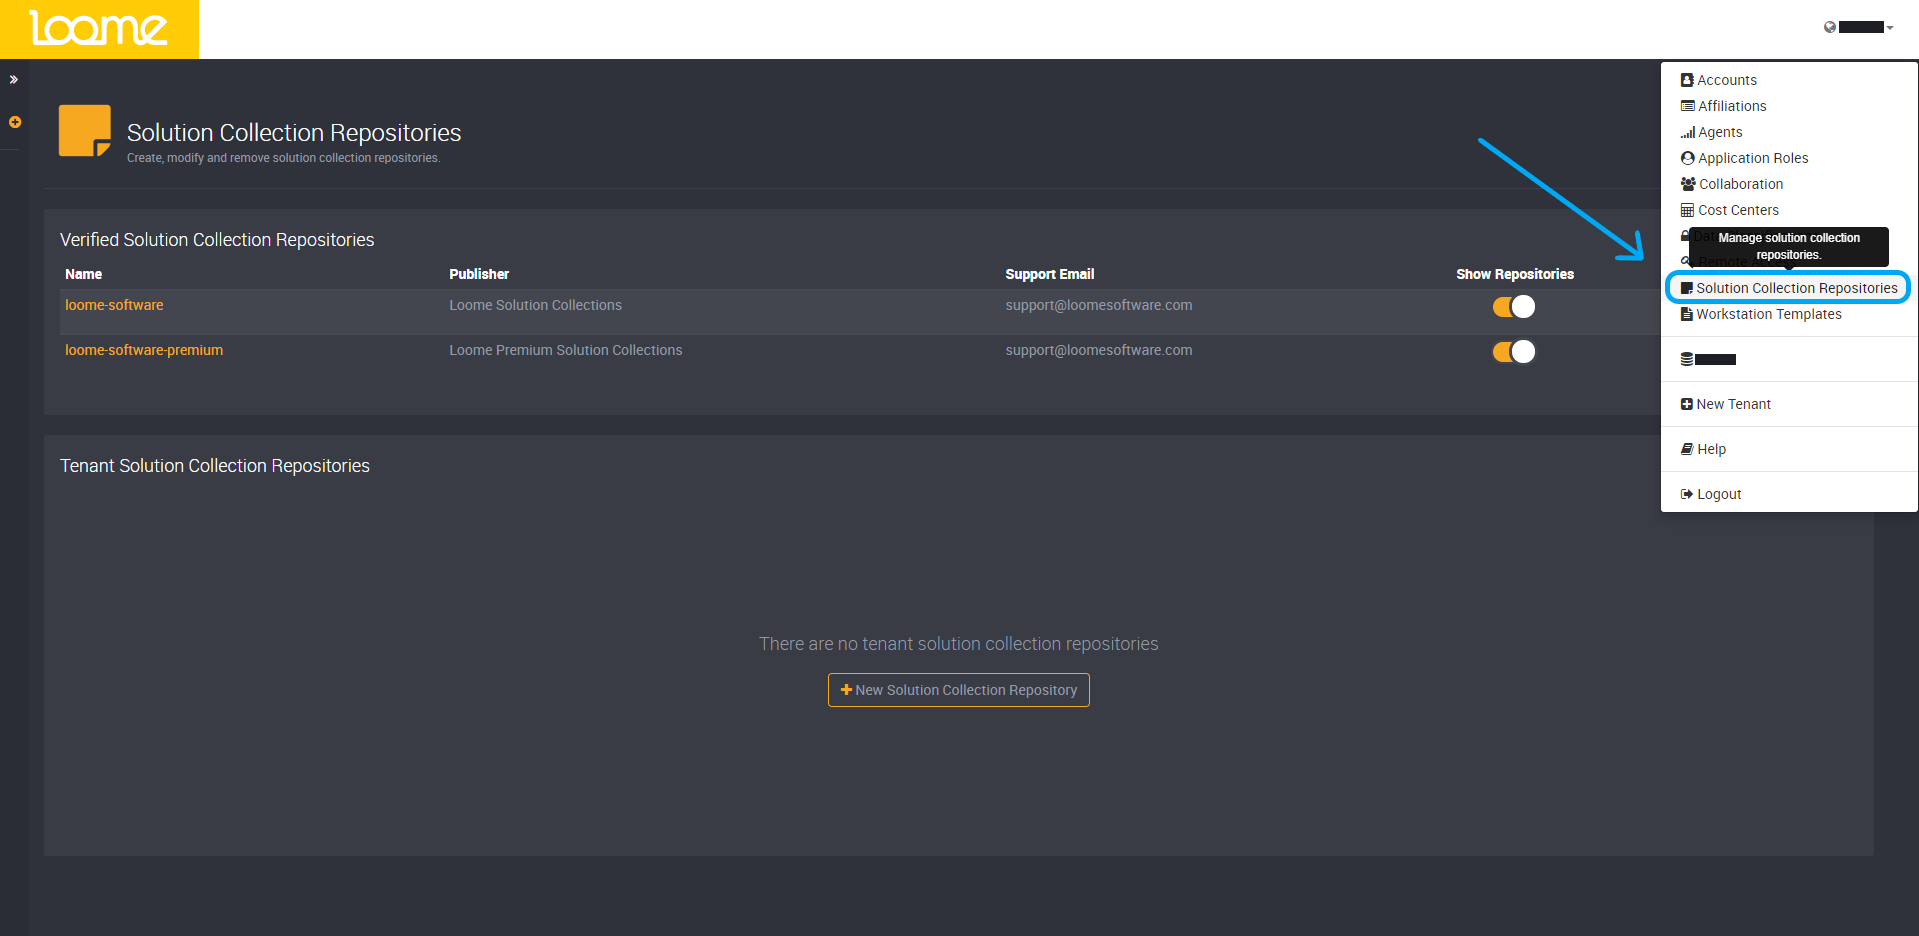Click the Agents signal icon
The image size is (1919, 936).
click(1688, 132)
